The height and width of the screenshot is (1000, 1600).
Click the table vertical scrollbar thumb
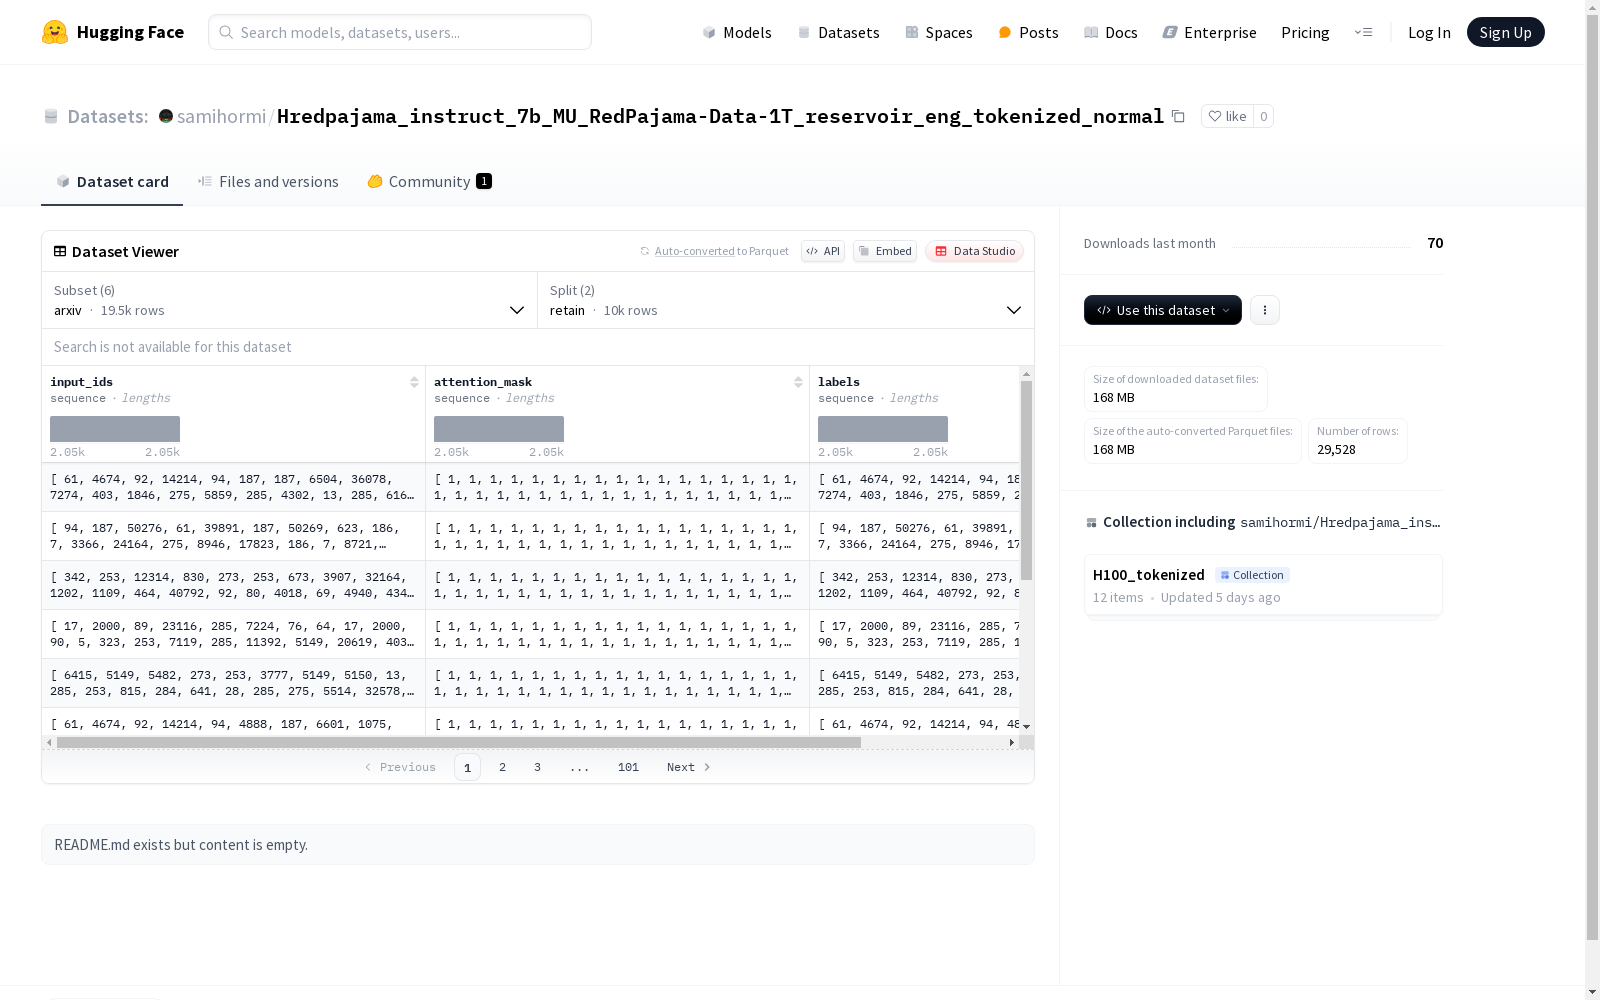tap(1026, 480)
